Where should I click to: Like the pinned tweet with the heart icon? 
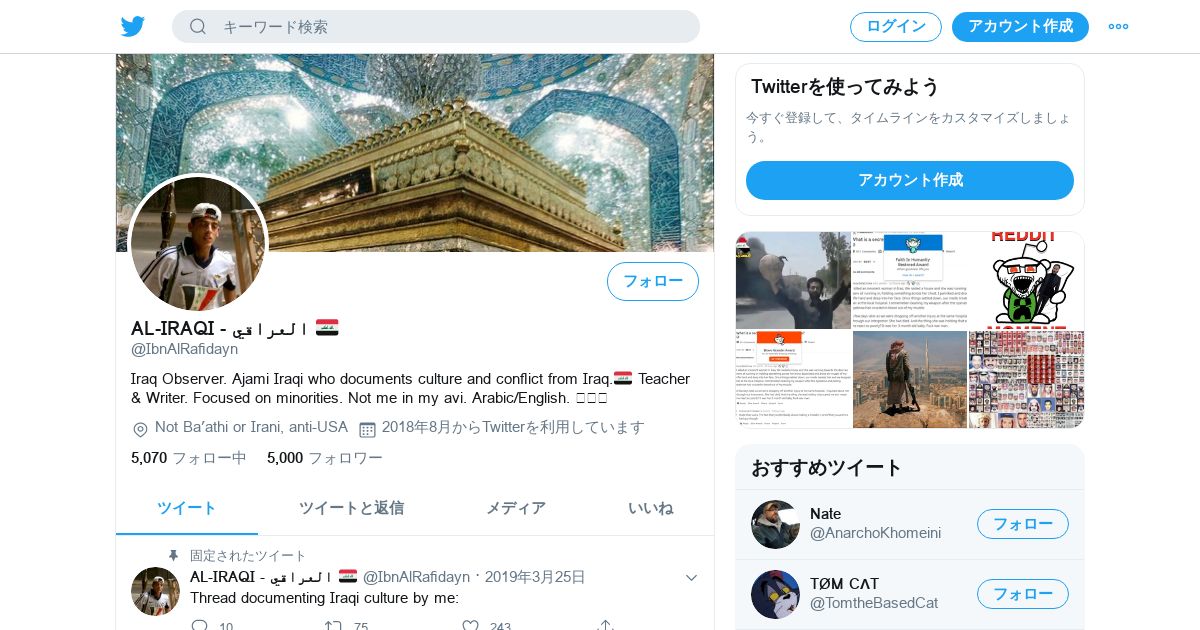pos(470,625)
